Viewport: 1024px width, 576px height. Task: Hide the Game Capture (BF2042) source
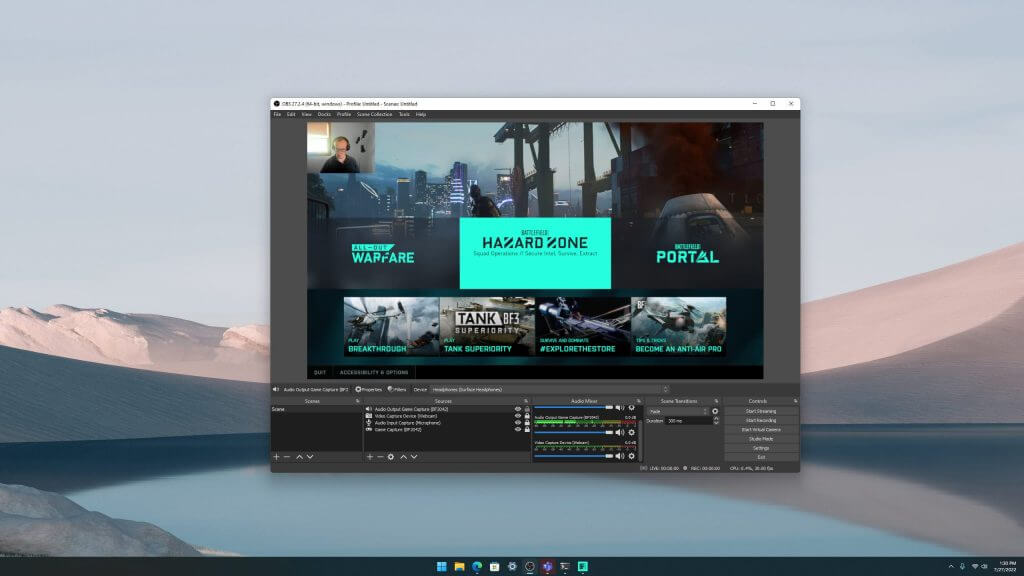click(x=518, y=430)
